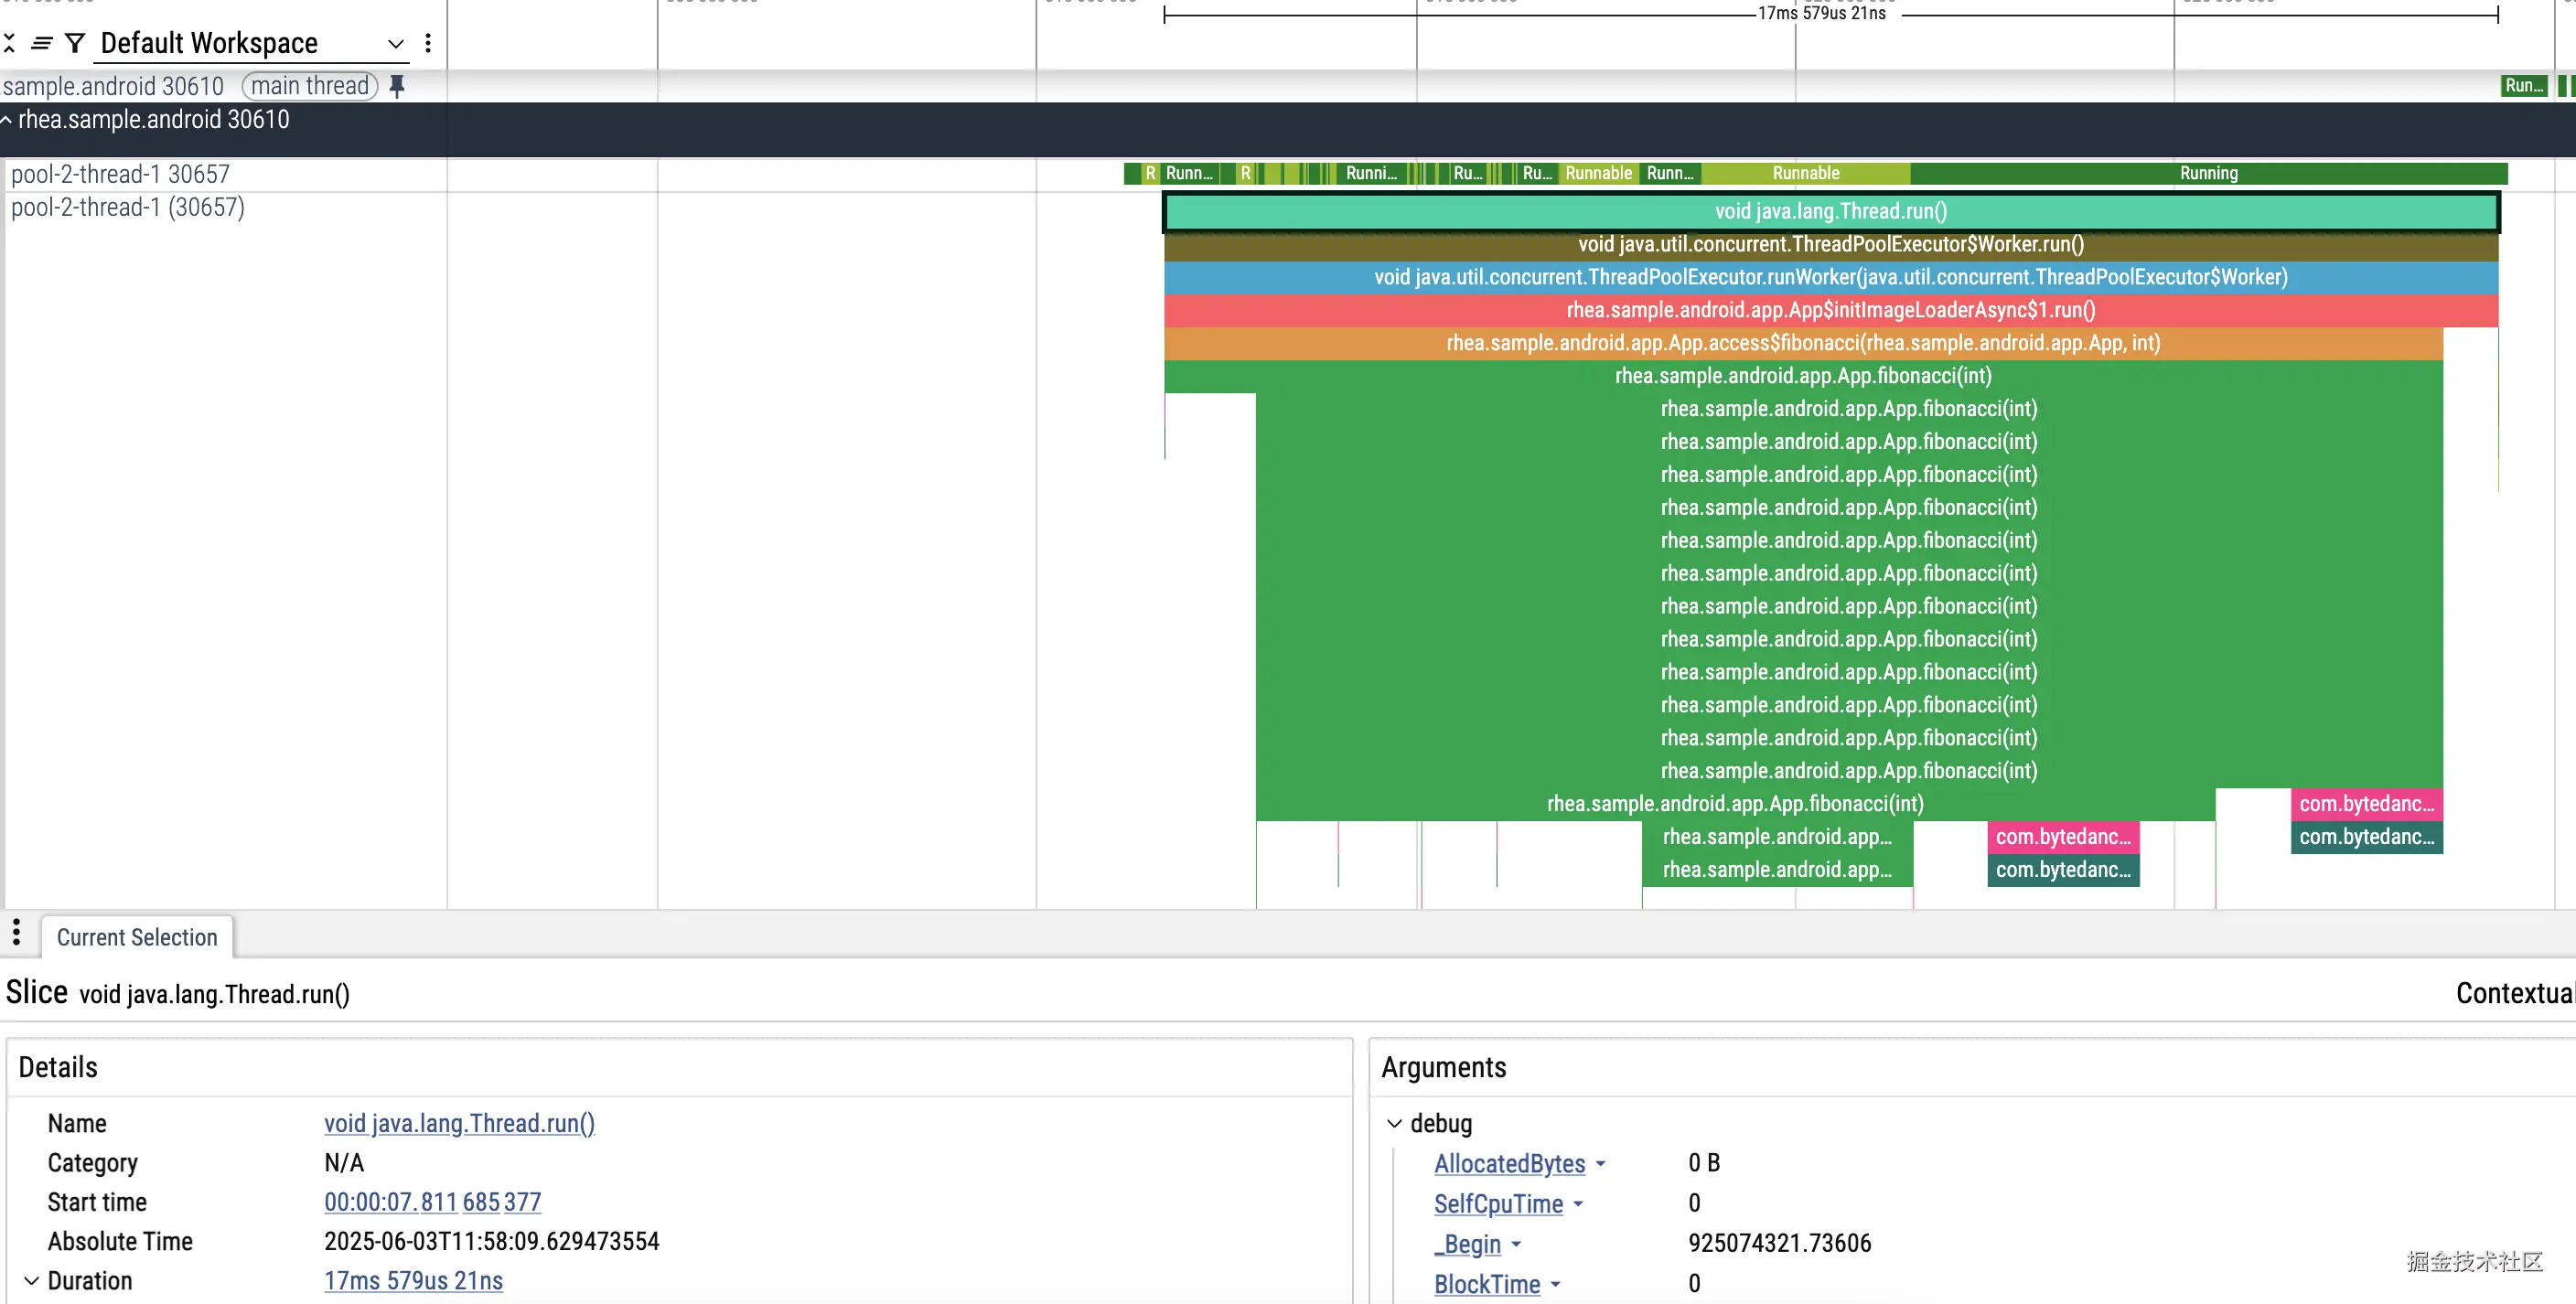Select the Current Selection tab
The width and height of the screenshot is (2576, 1304).
pyautogui.click(x=137, y=937)
